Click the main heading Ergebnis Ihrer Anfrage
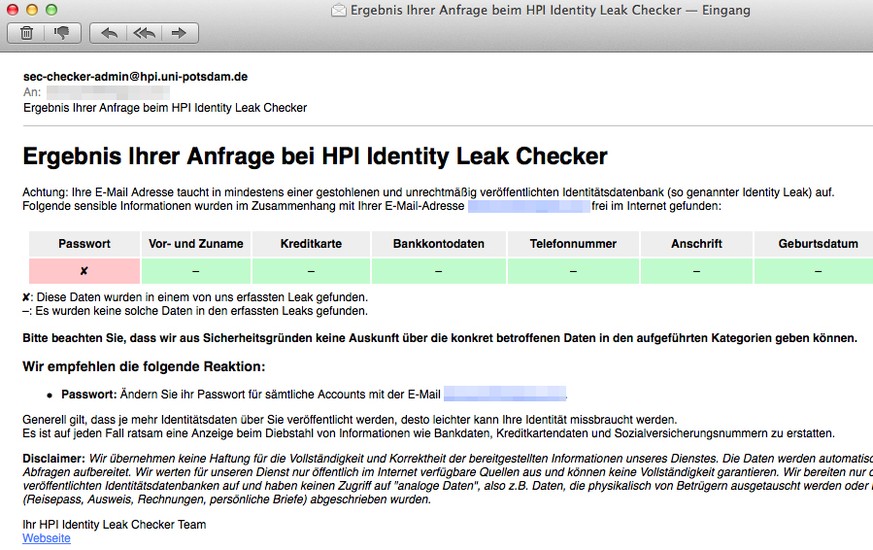Viewport: 873px width, 550px height. click(315, 156)
